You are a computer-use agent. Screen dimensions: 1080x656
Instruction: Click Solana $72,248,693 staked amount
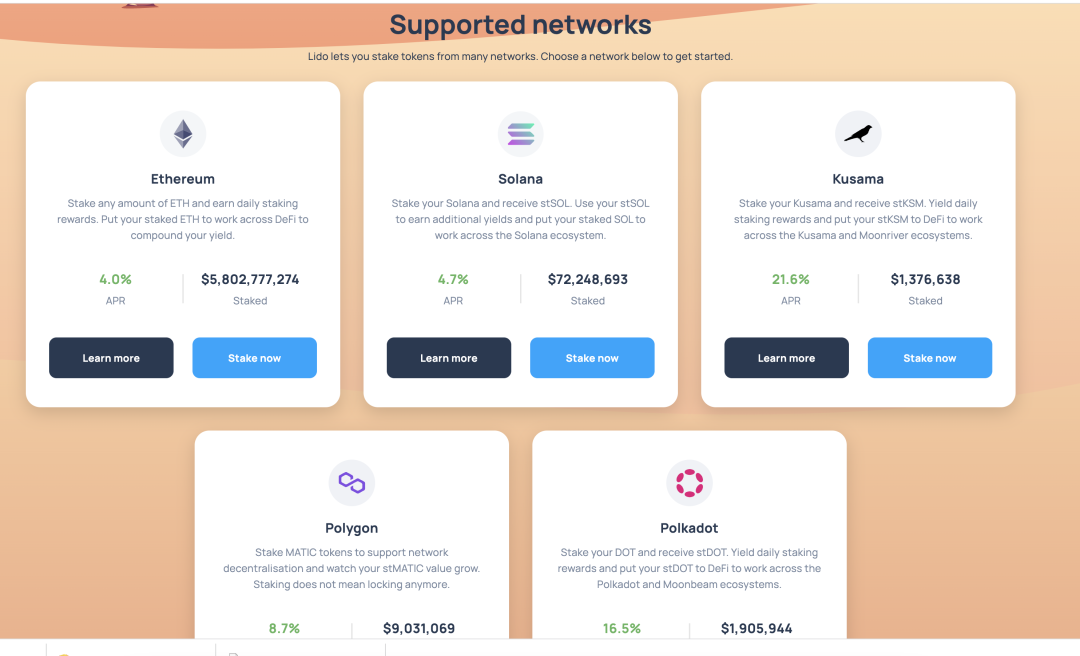coord(588,279)
